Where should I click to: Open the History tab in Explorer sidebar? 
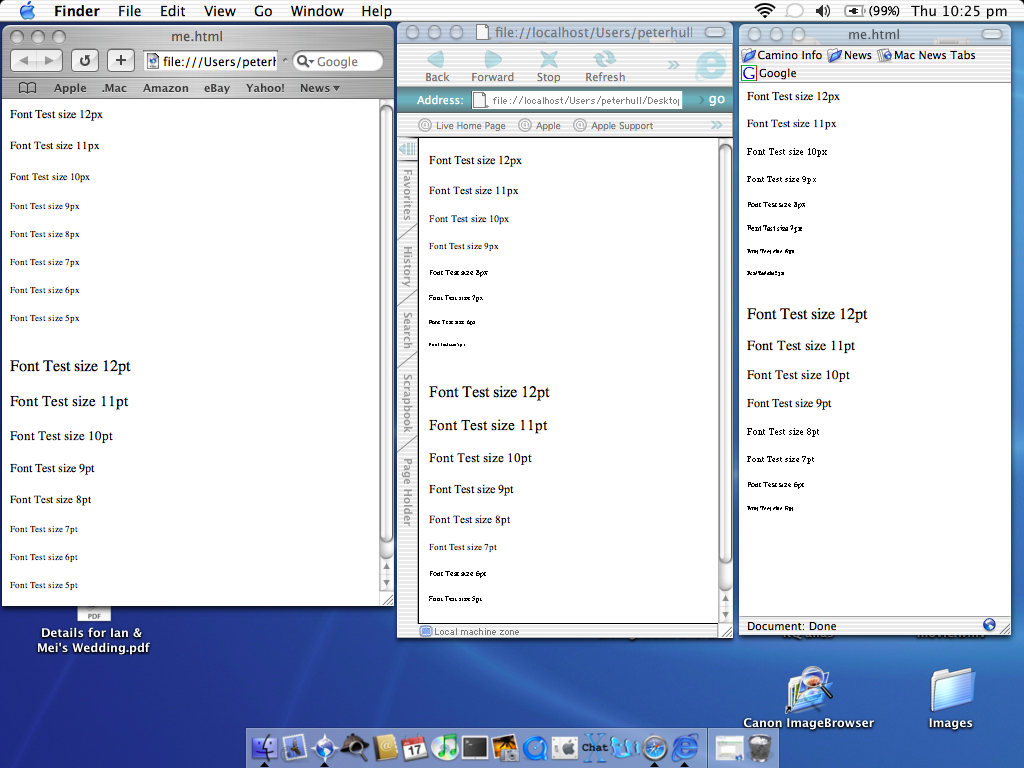407,267
